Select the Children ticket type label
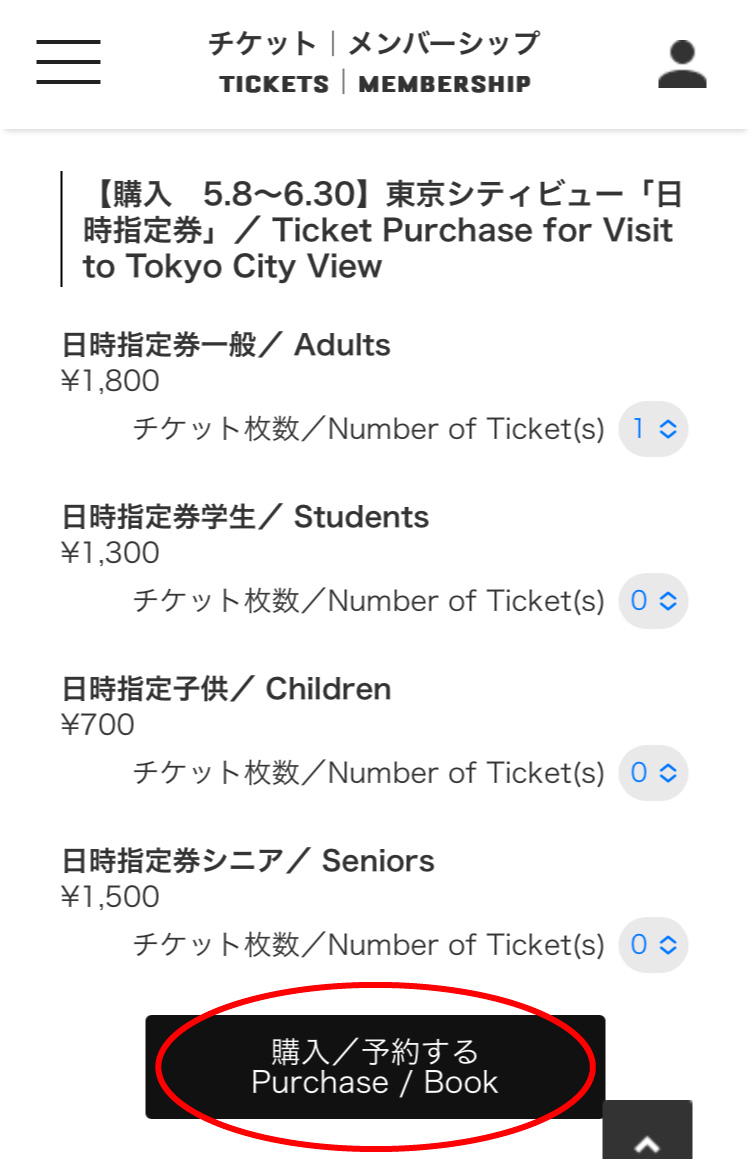 pyautogui.click(x=226, y=689)
